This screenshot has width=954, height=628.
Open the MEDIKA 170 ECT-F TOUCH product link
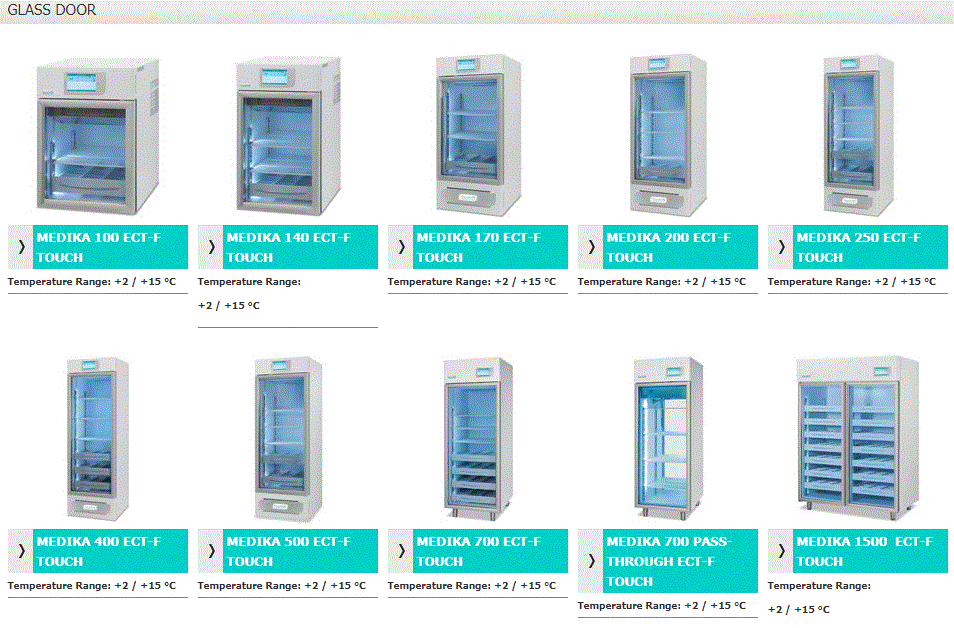coord(490,247)
